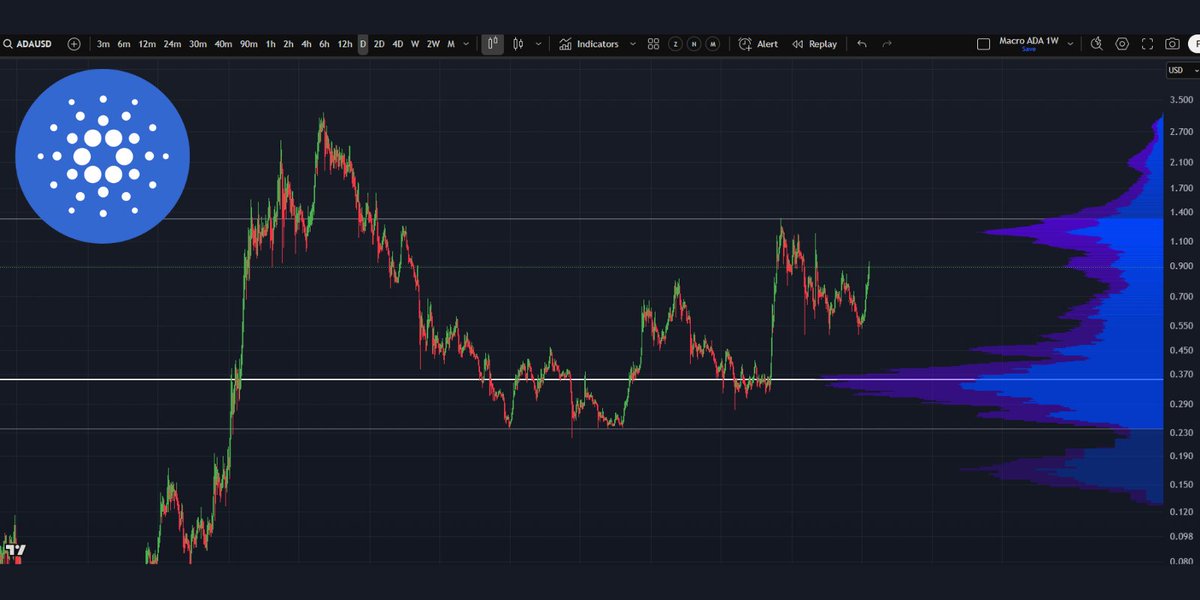Click the 3.500 price axis label
The image size is (1200, 600).
coord(1181,100)
